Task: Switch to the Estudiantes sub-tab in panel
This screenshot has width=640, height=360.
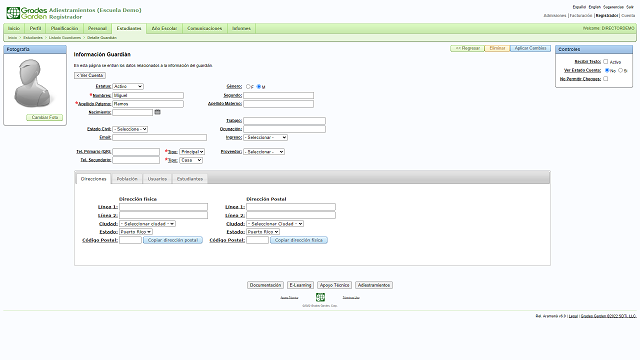Action: [x=190, y=179]
